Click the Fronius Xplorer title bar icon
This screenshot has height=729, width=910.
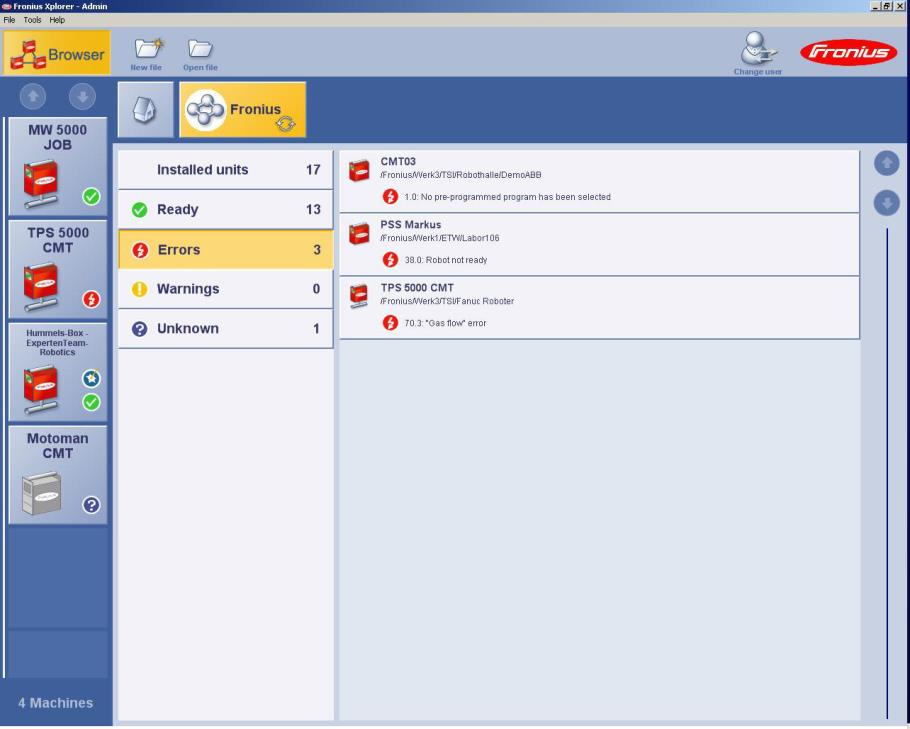(x=6, y=6)
